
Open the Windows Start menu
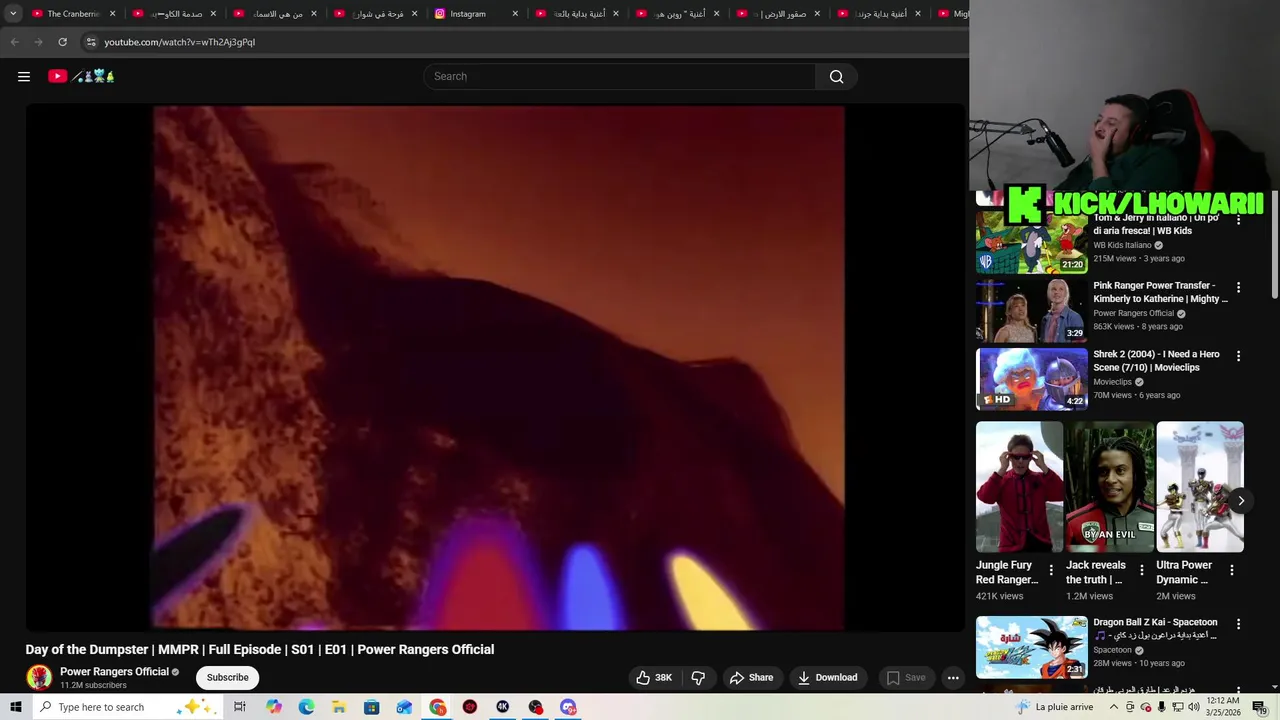click(15, 707)
